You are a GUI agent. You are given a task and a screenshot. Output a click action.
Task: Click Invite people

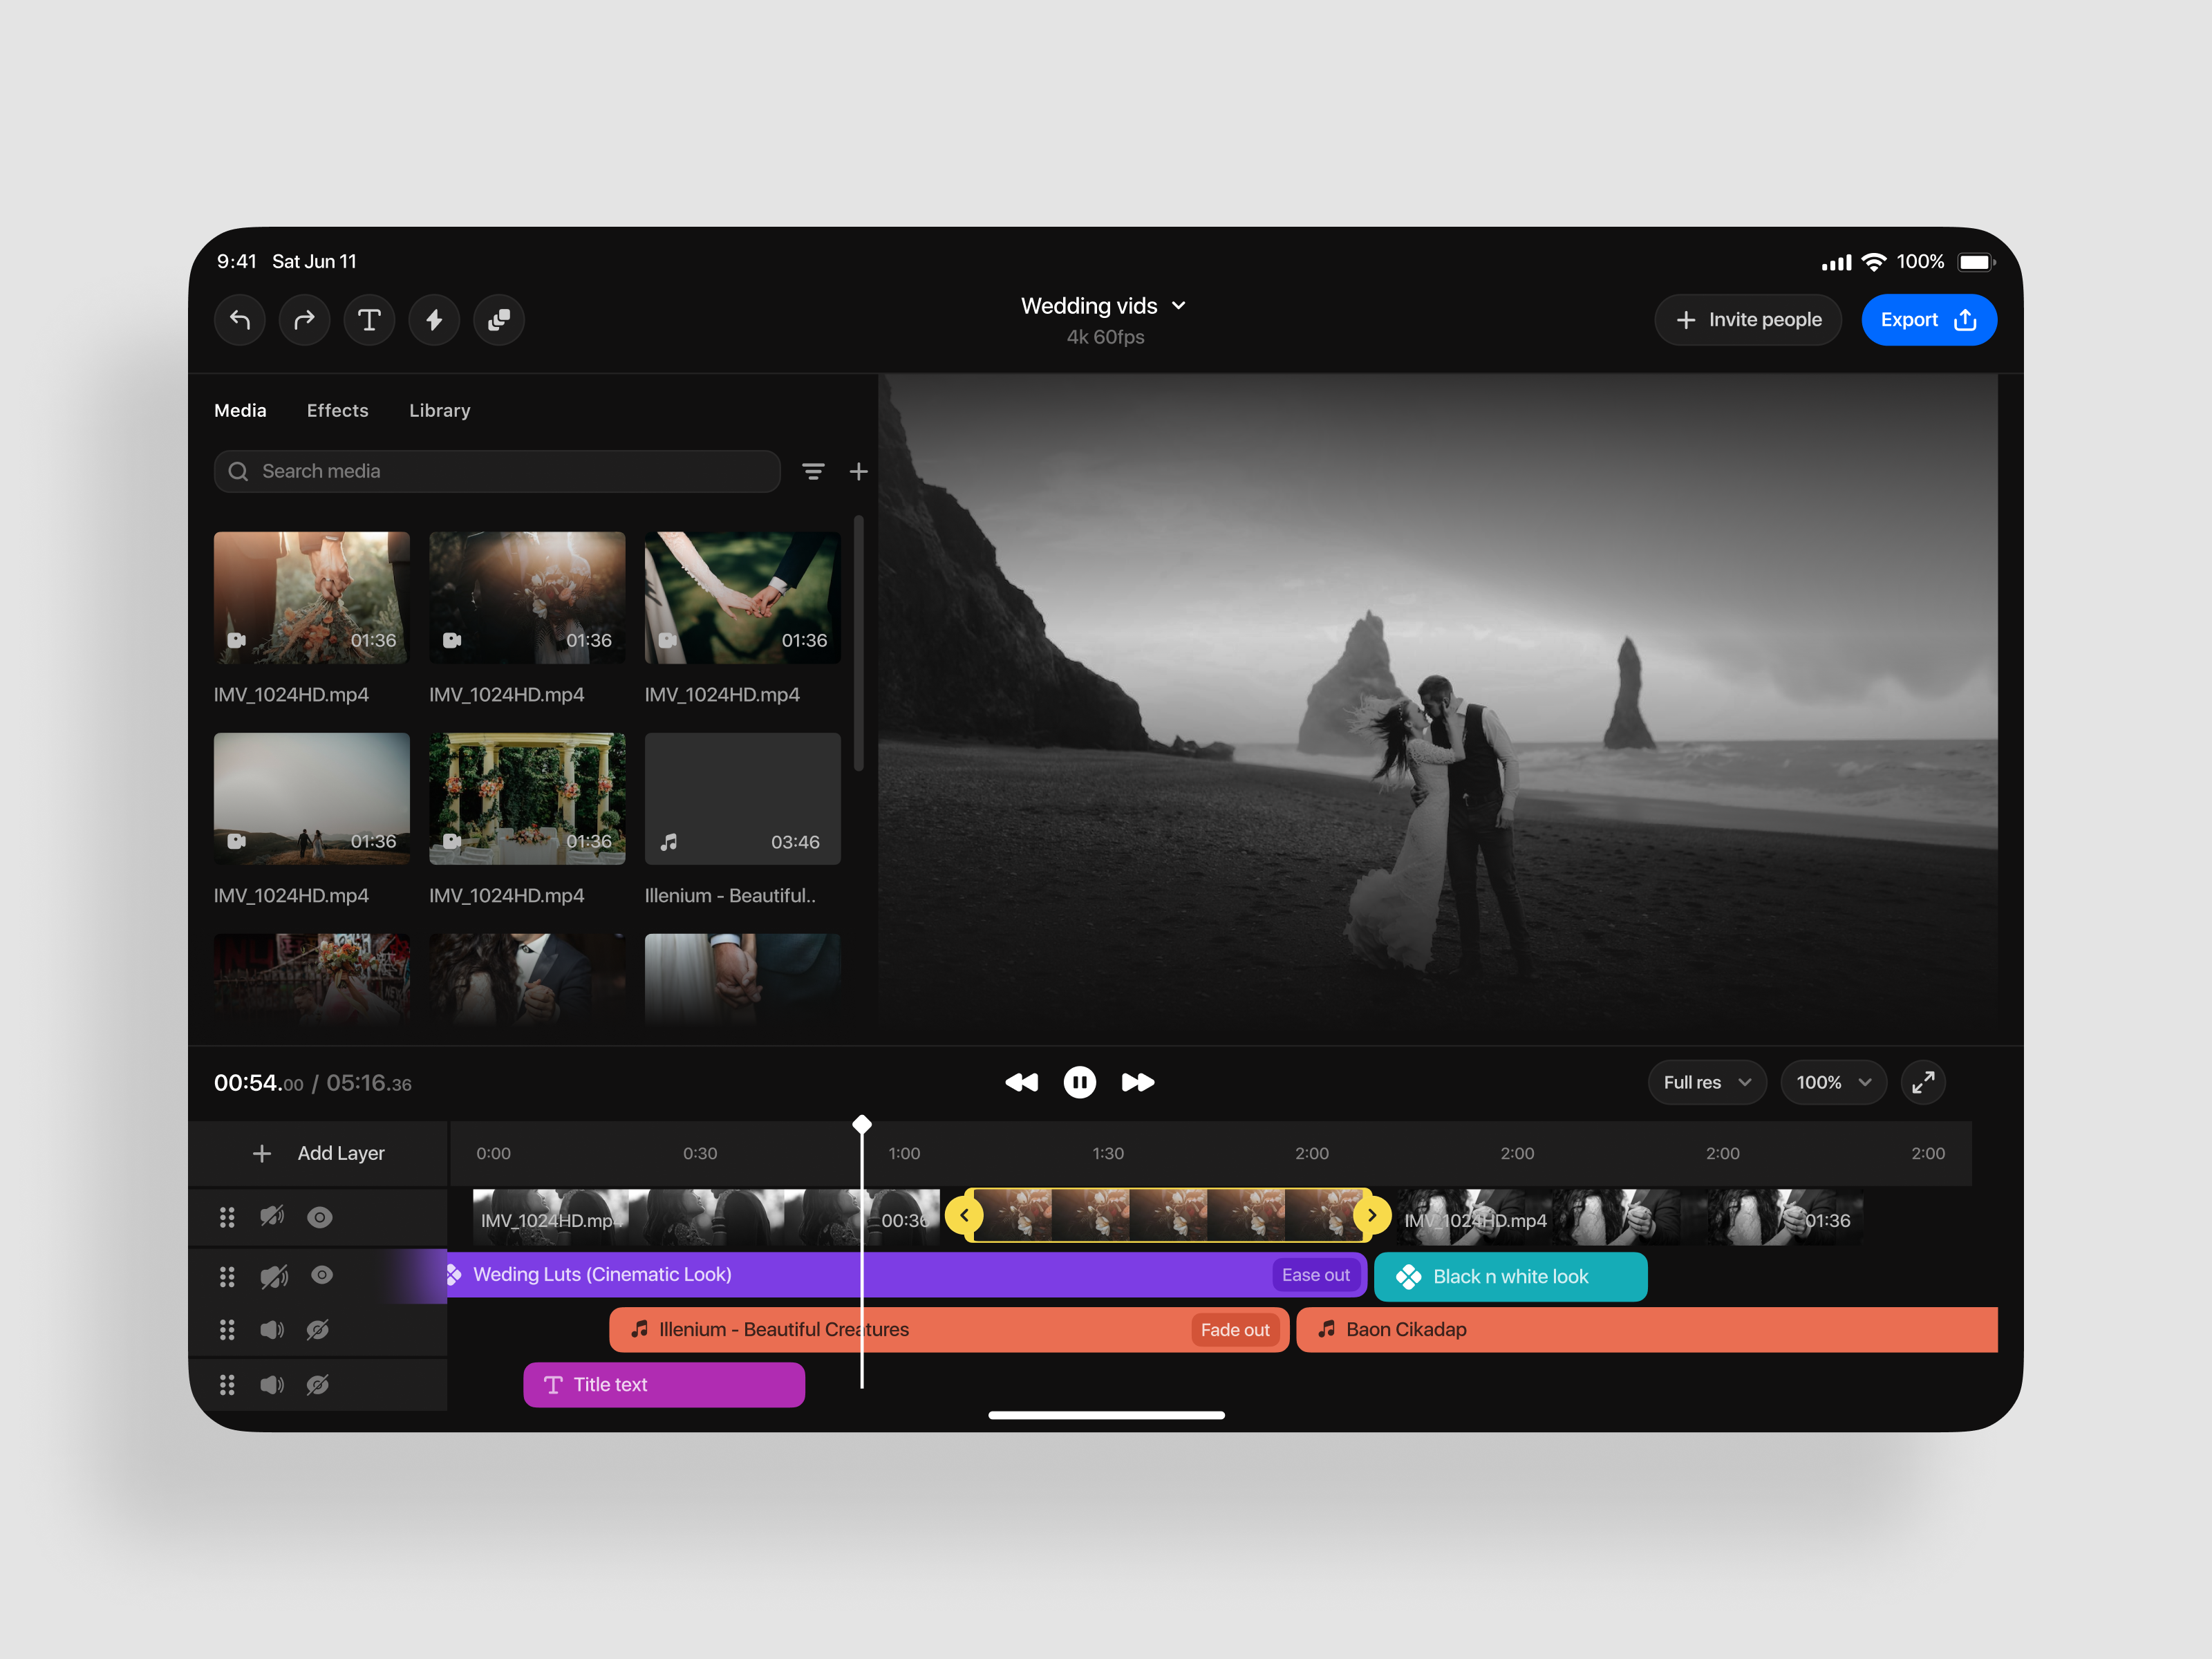pos(1748,319)
